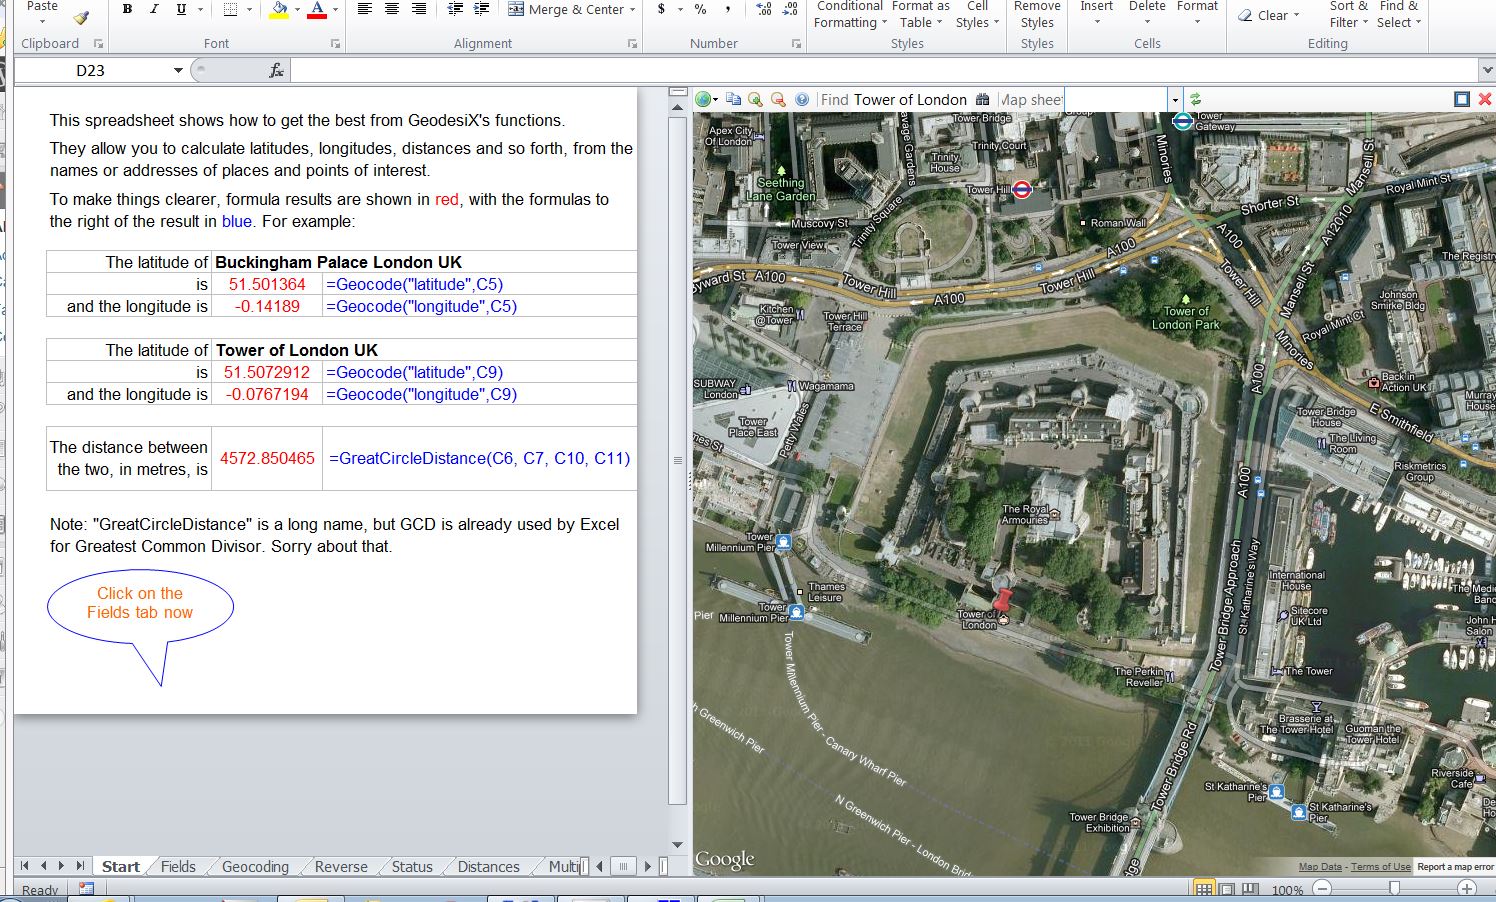
Task: Open the Name Box dropdown arrow
Action: (x=178, y=70)
